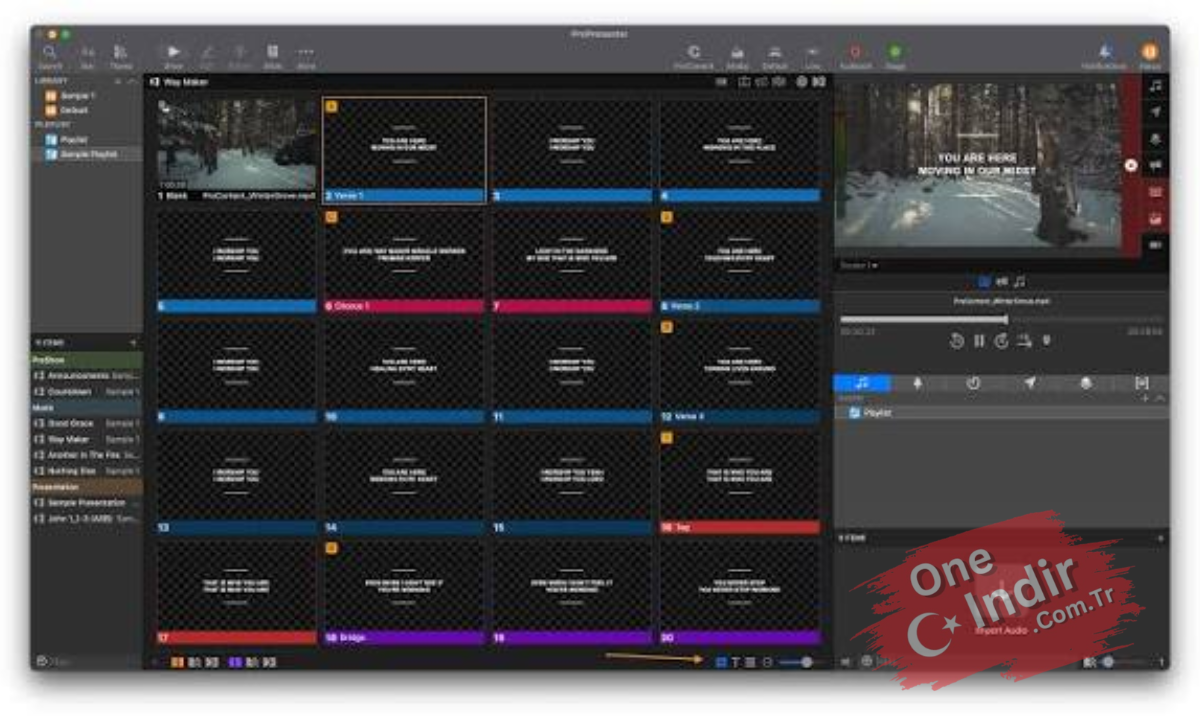Switch to text view with the T icon

[x=735, y=662]
